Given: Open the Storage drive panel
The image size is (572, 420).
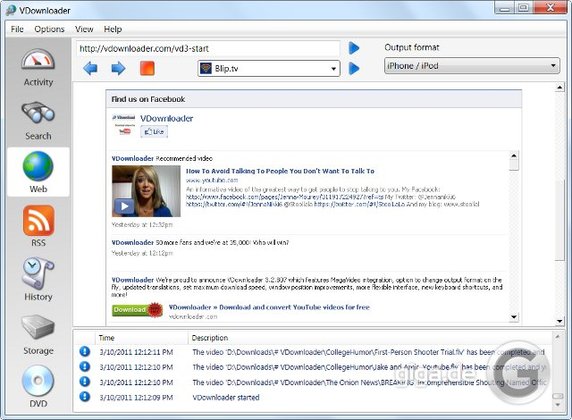Looking at the screenshot, I should click(x=38, y=327).
